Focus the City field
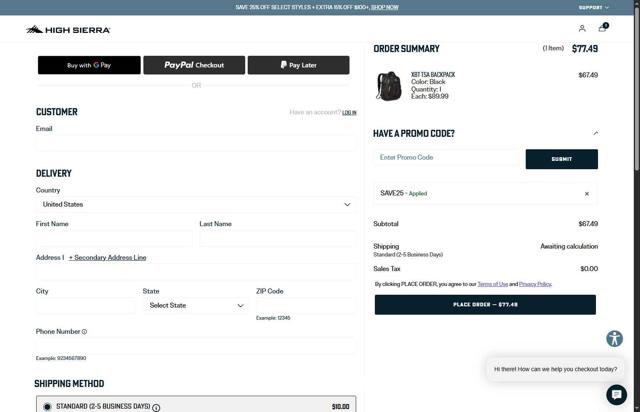Screen dimensions: 640x412 tap(86, 305)
